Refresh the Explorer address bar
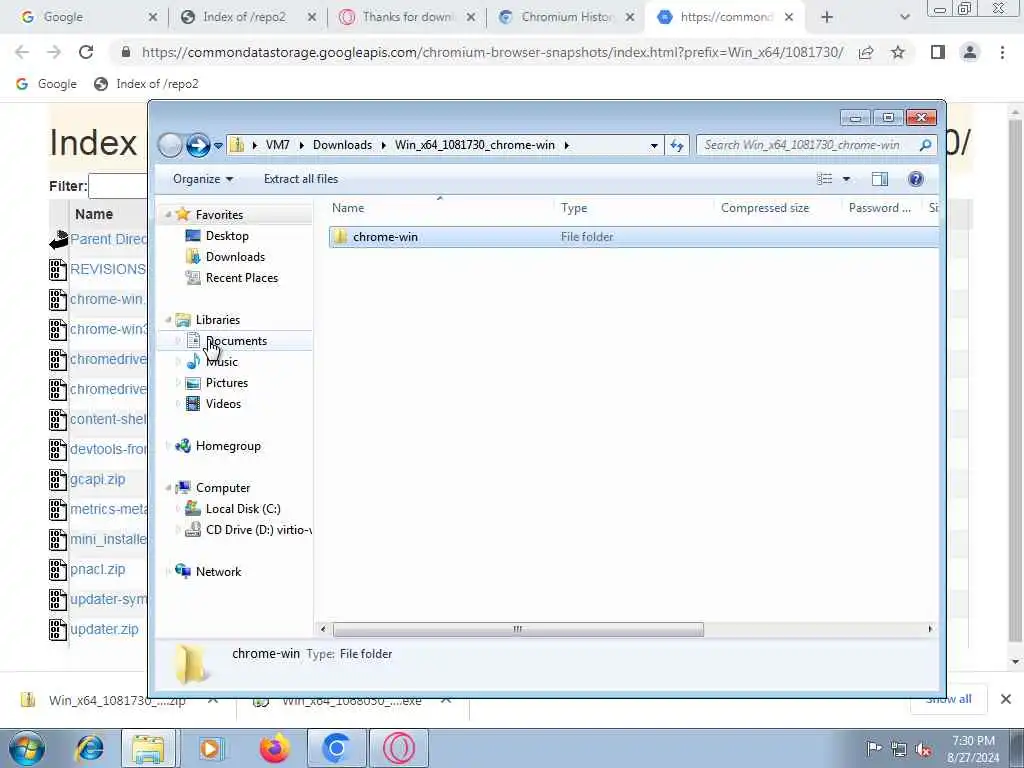This screenshot has width=1024, height=768. (677, 145)
